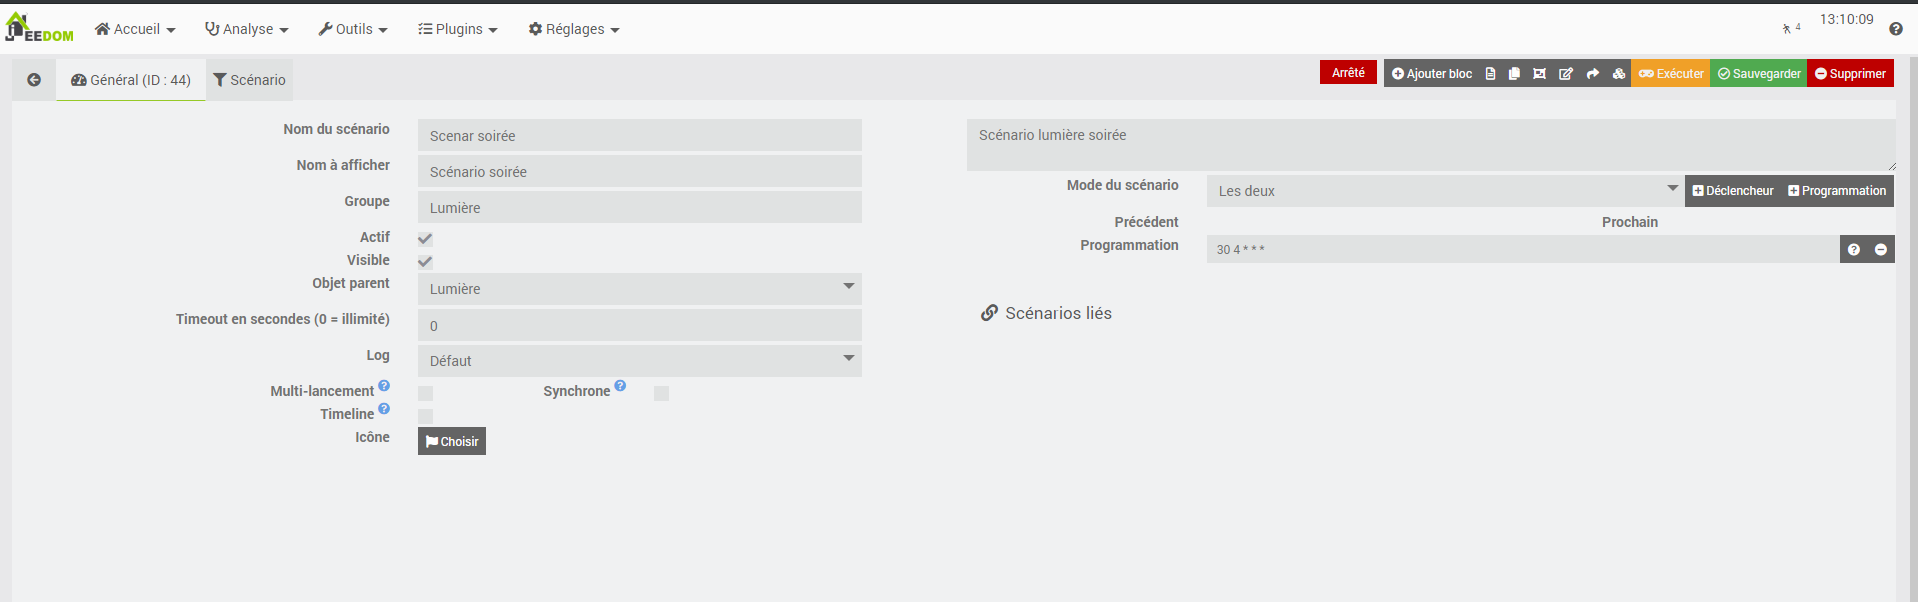This screenshot has height=602, width=1918.
Task: Click the copy scenario icon
Action: pyautogui.click(x=1514, y=74)
